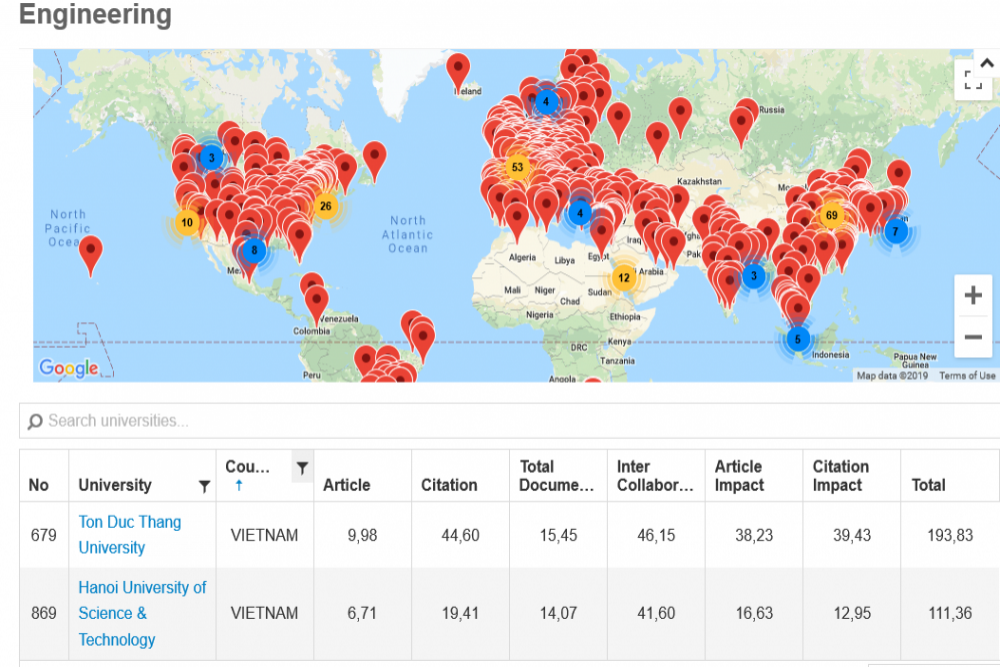1000x667 pixels.
Task: Click the yellow cluster marker labeled 26
Action: pyautogui.click(x=325, y=206)
